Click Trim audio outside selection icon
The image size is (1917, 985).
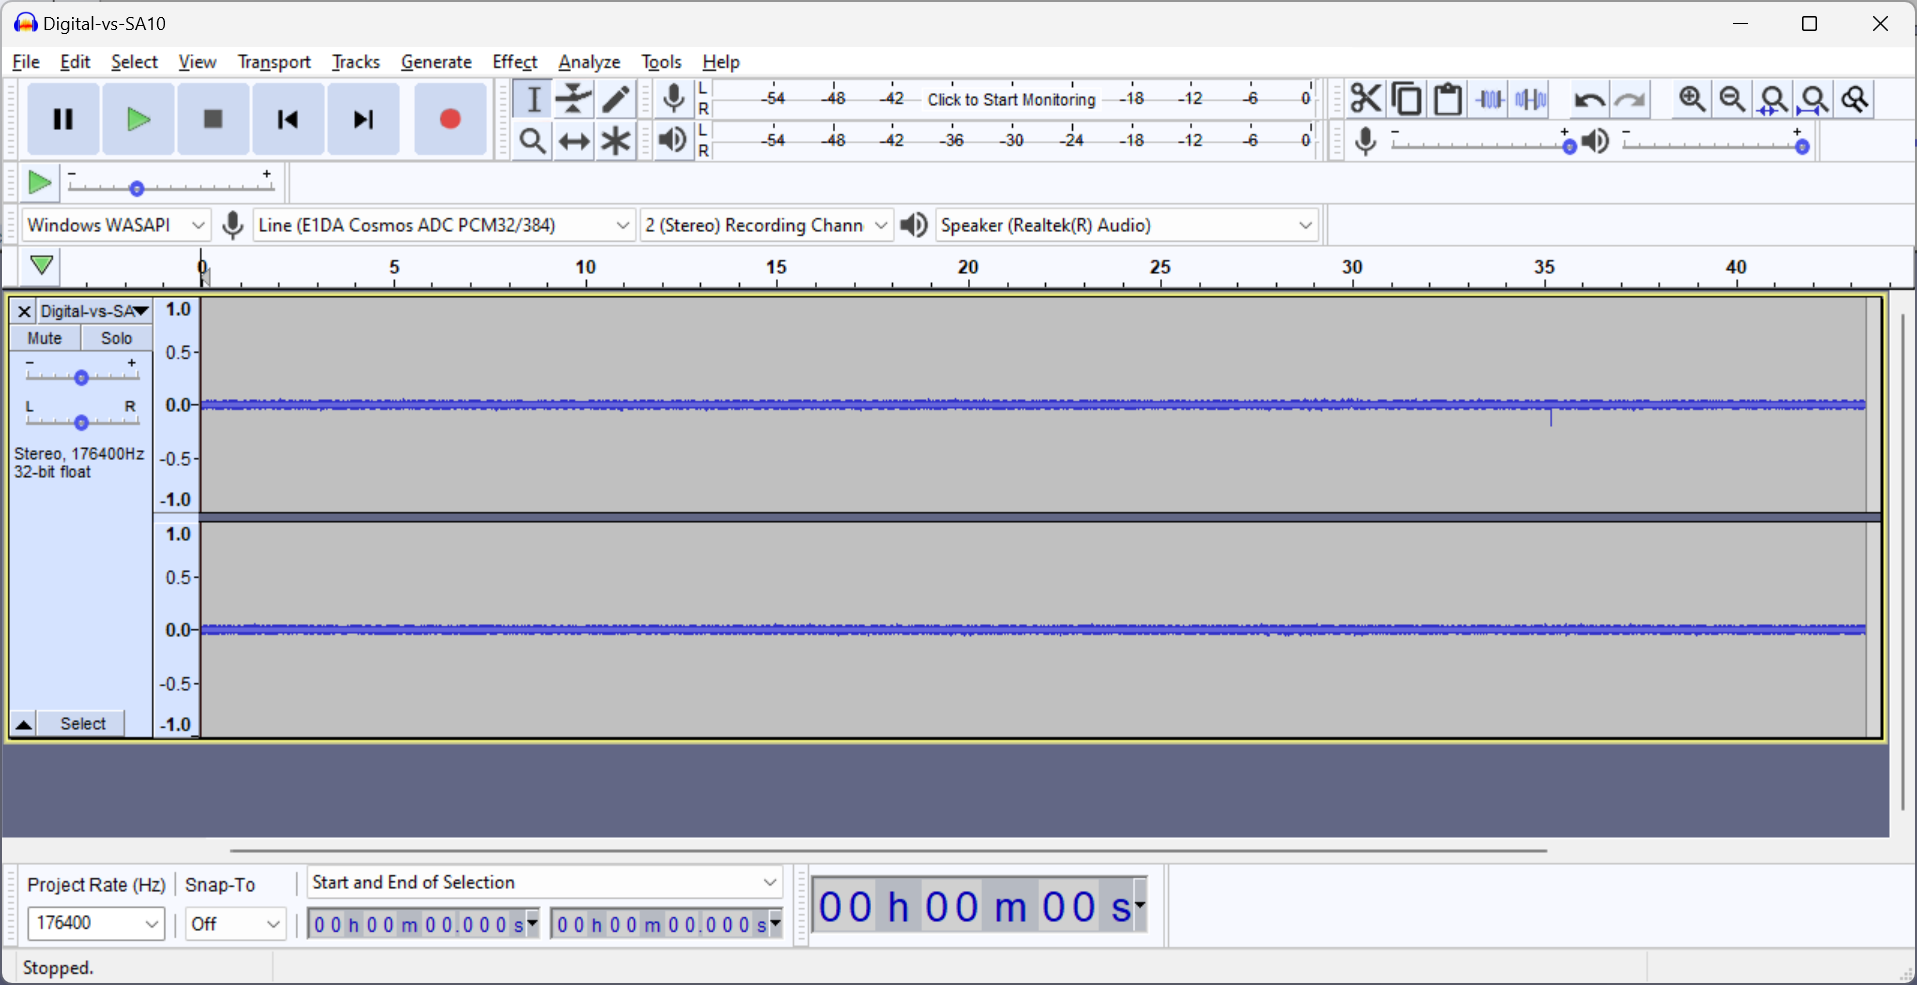[x=1490, y=99]
